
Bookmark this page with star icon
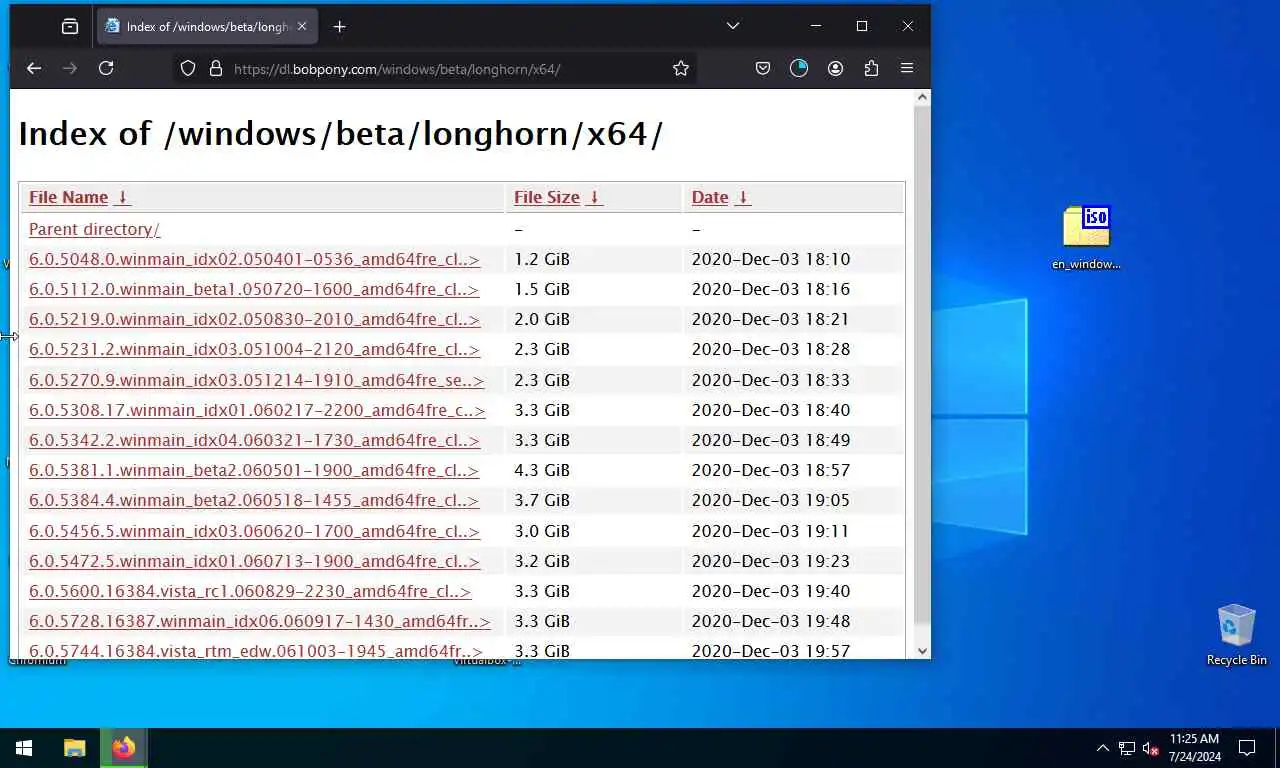[x=681, y=69]
